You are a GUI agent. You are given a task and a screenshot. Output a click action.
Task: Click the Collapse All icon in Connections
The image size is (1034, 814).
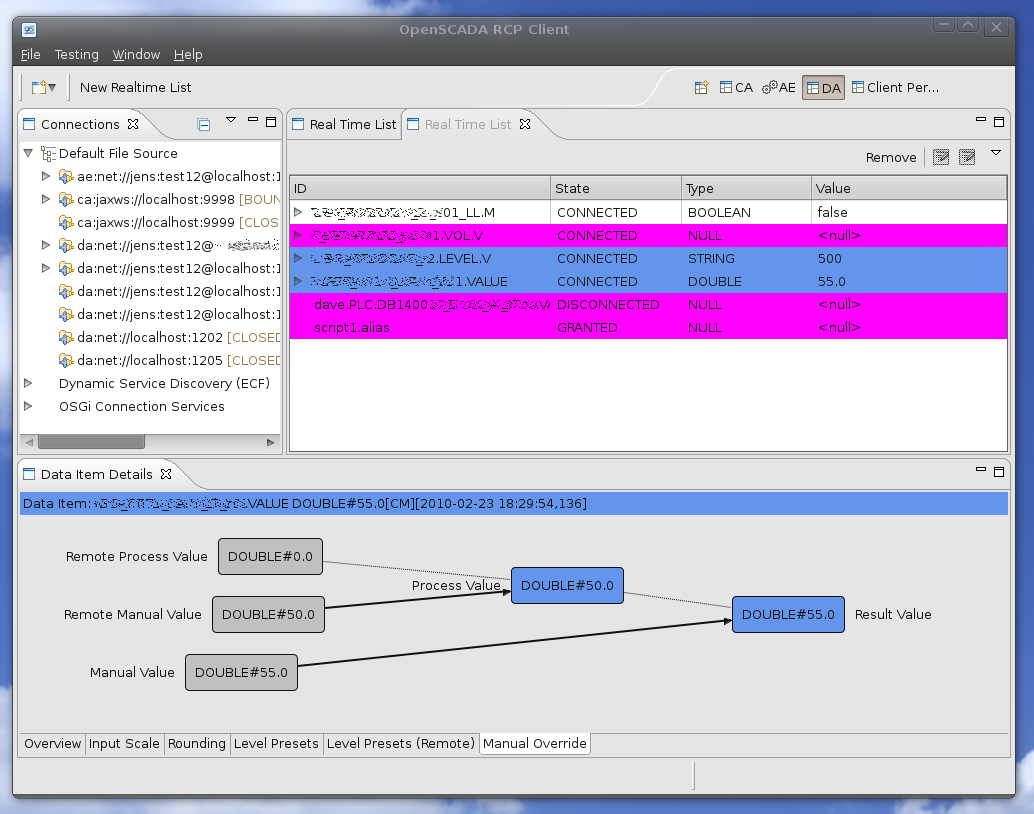pyautogui.click(x=204, y=125)
